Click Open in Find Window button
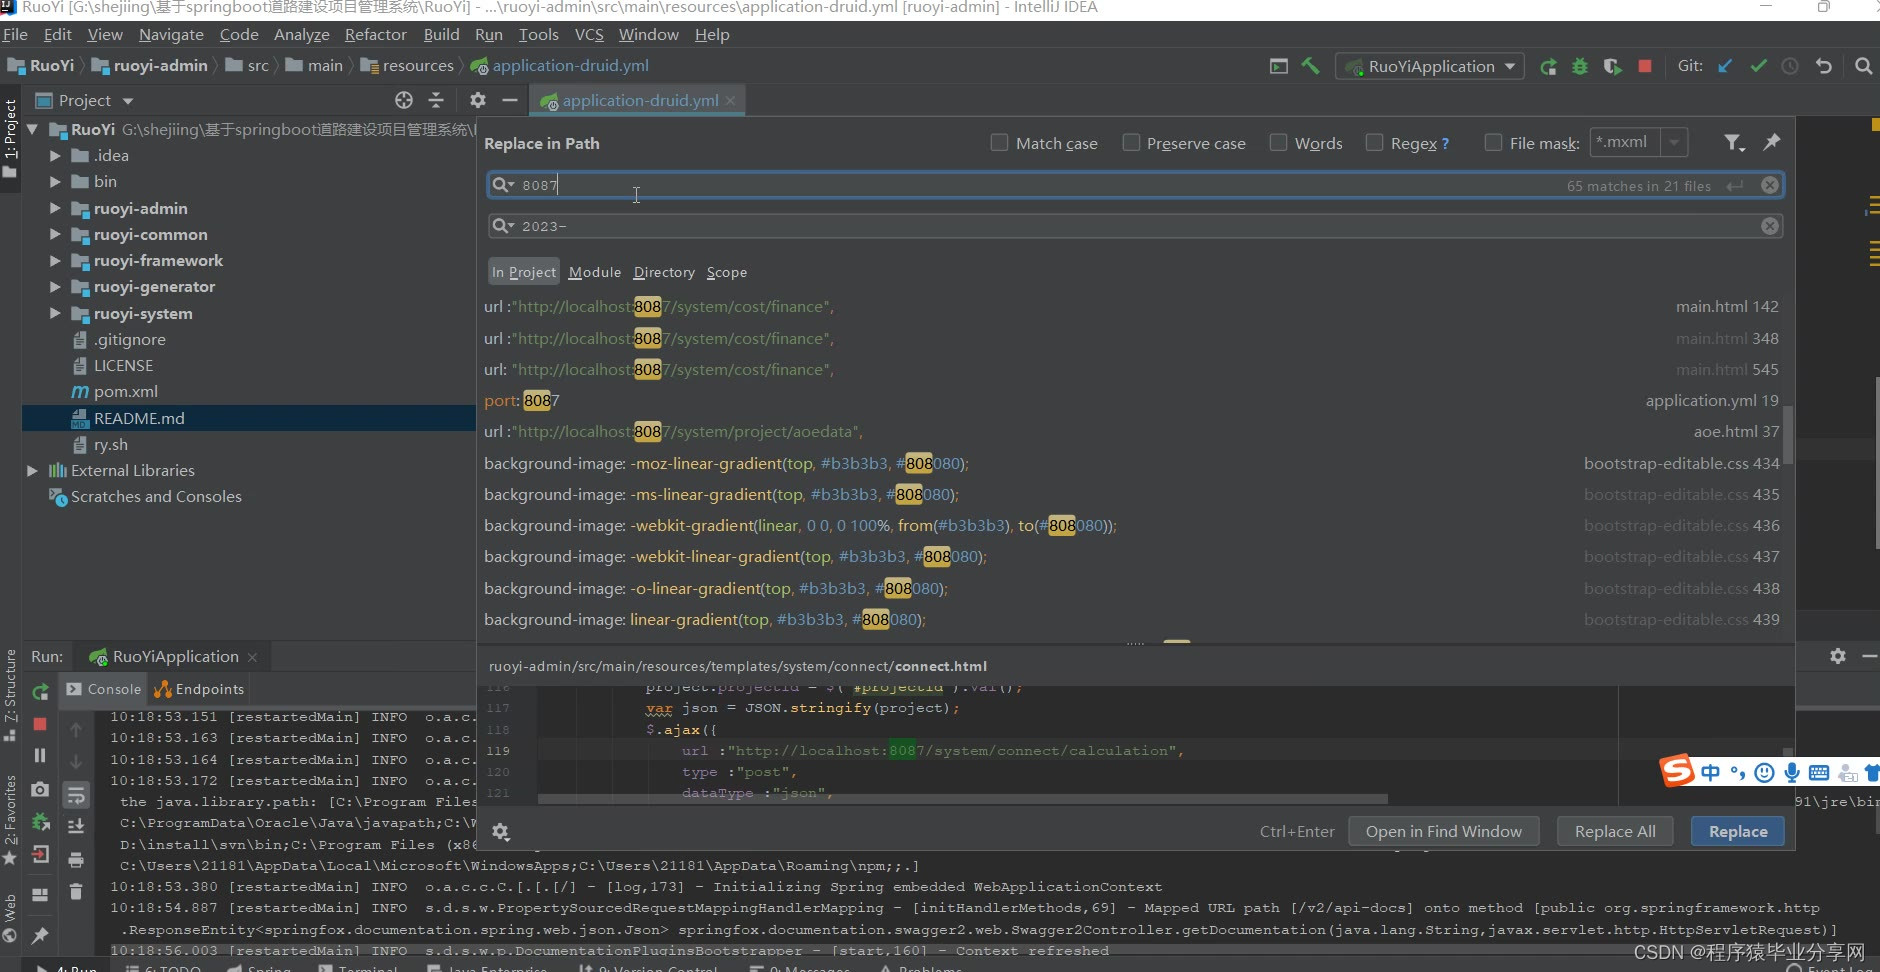 pyautogui.click(x=1443, y=831)
